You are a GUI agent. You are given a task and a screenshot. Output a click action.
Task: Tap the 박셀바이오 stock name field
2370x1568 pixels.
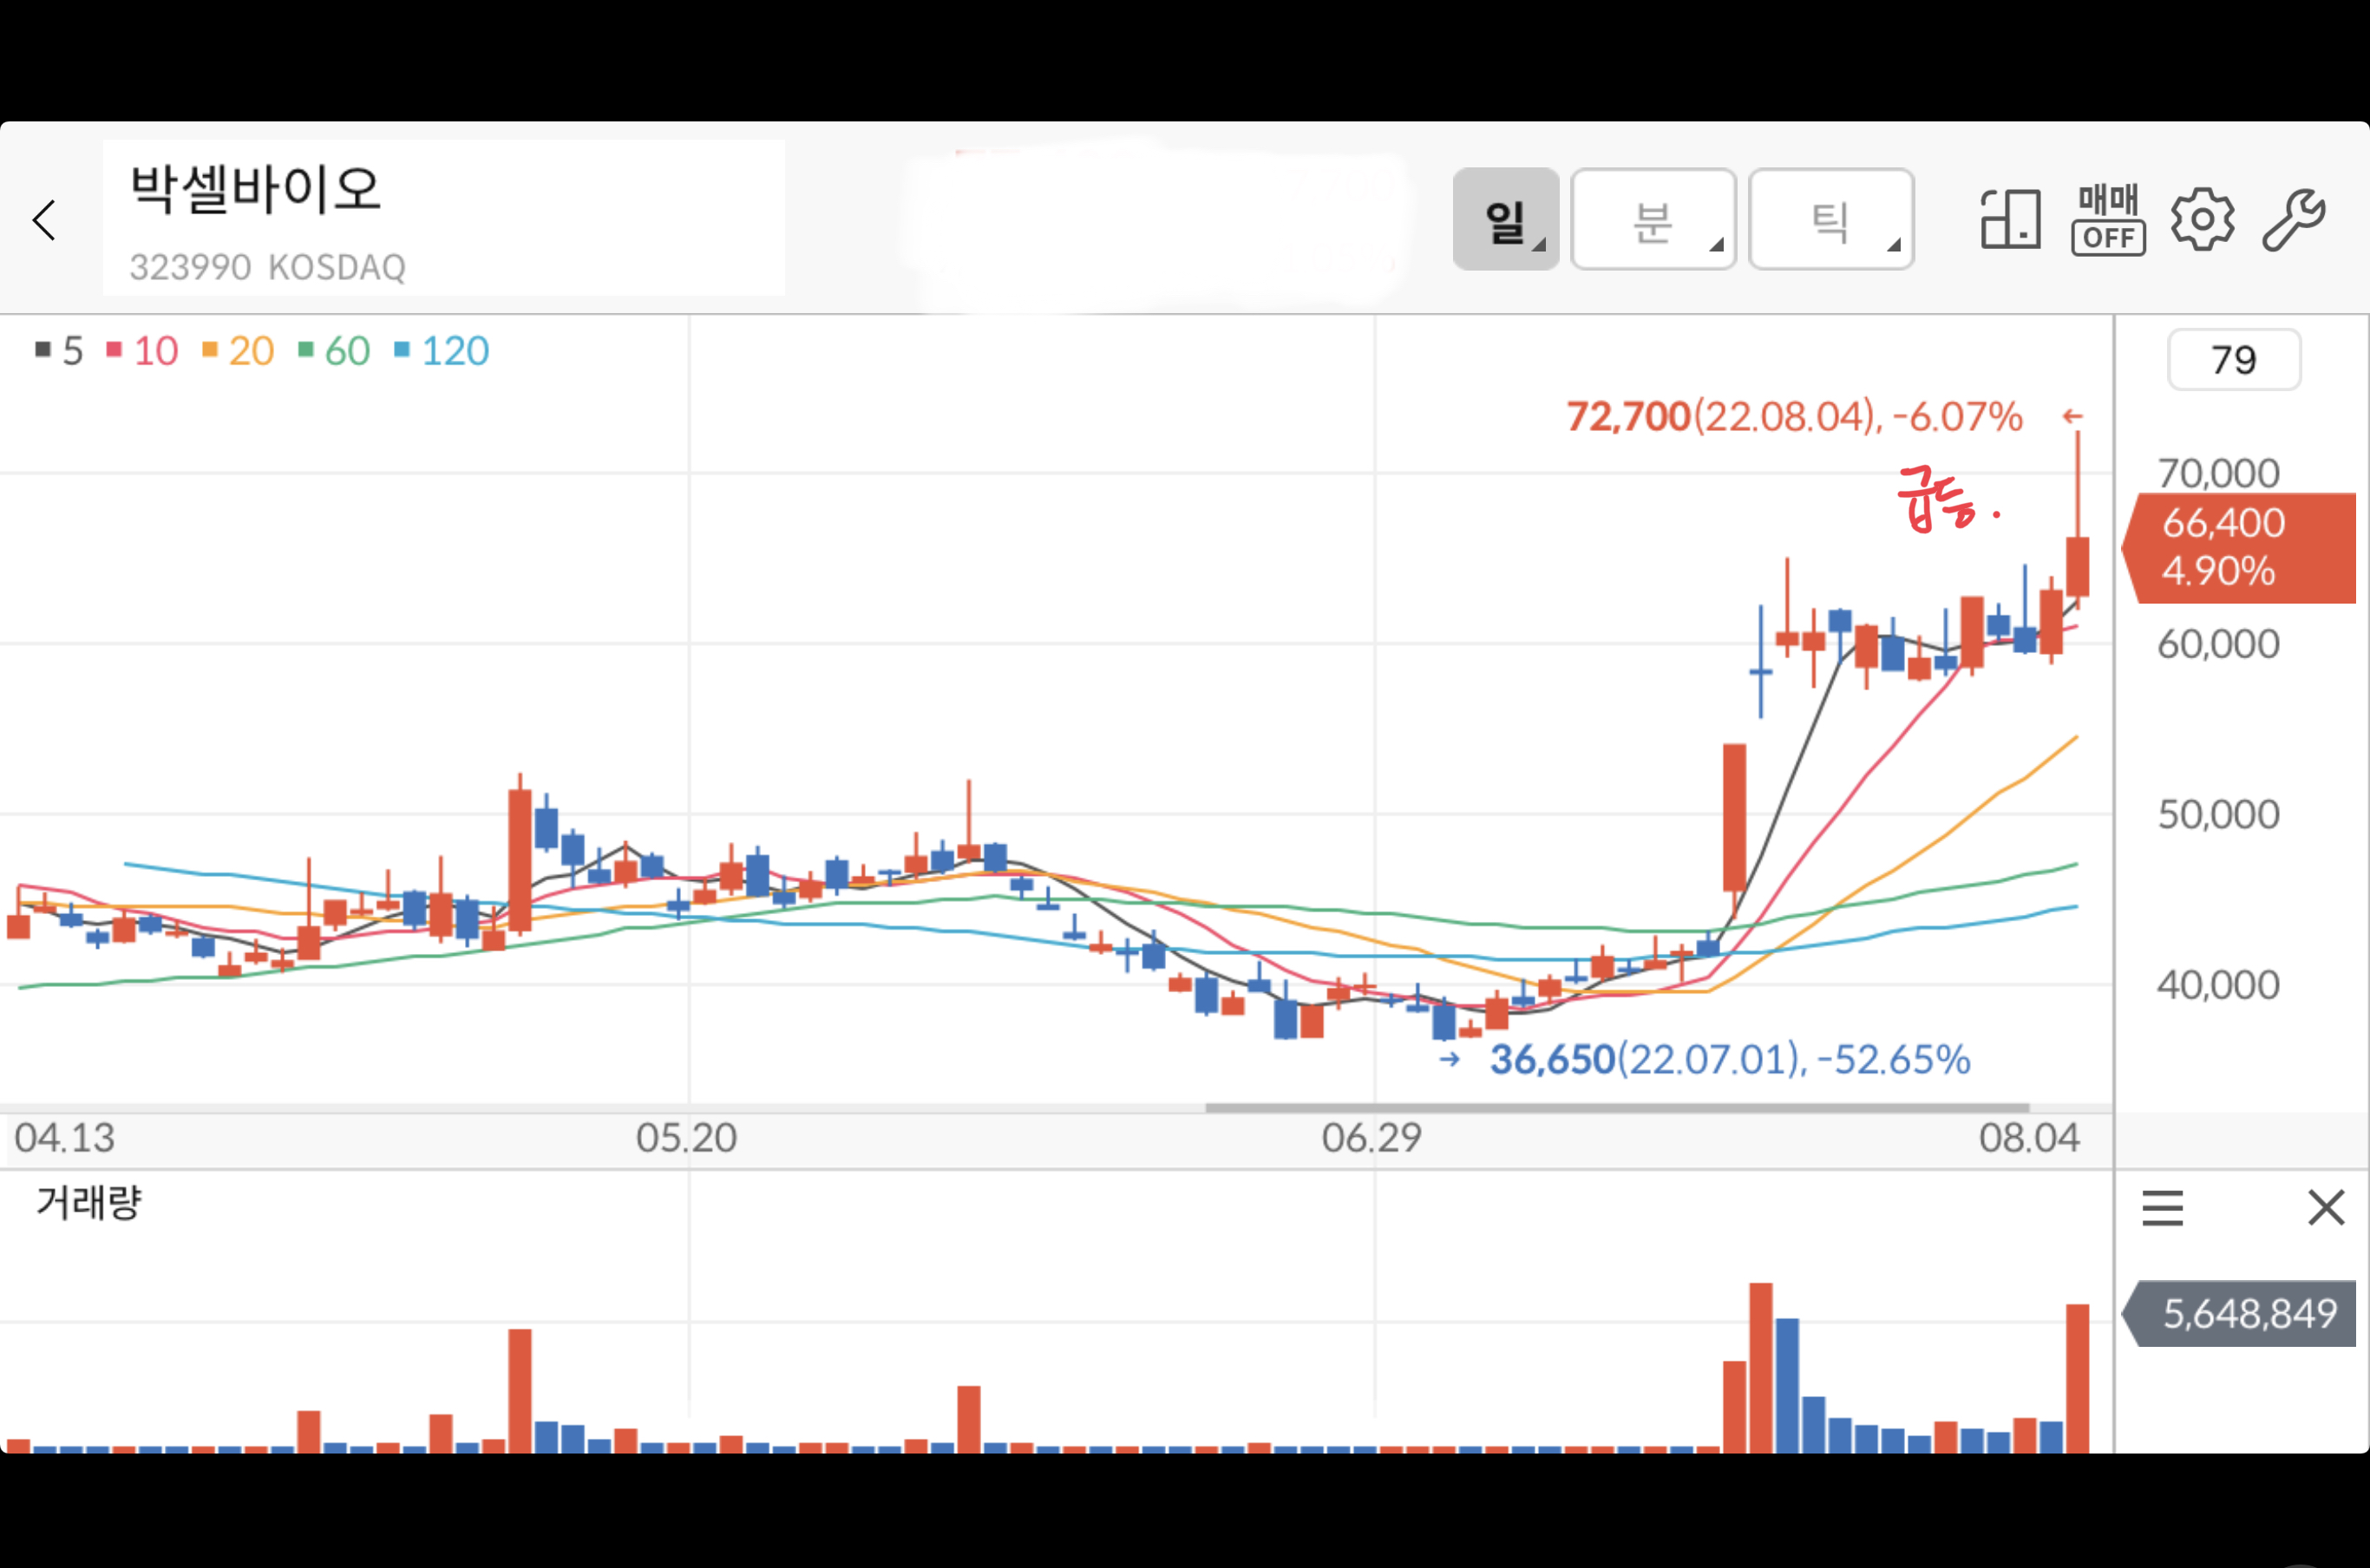click(444, 218)
